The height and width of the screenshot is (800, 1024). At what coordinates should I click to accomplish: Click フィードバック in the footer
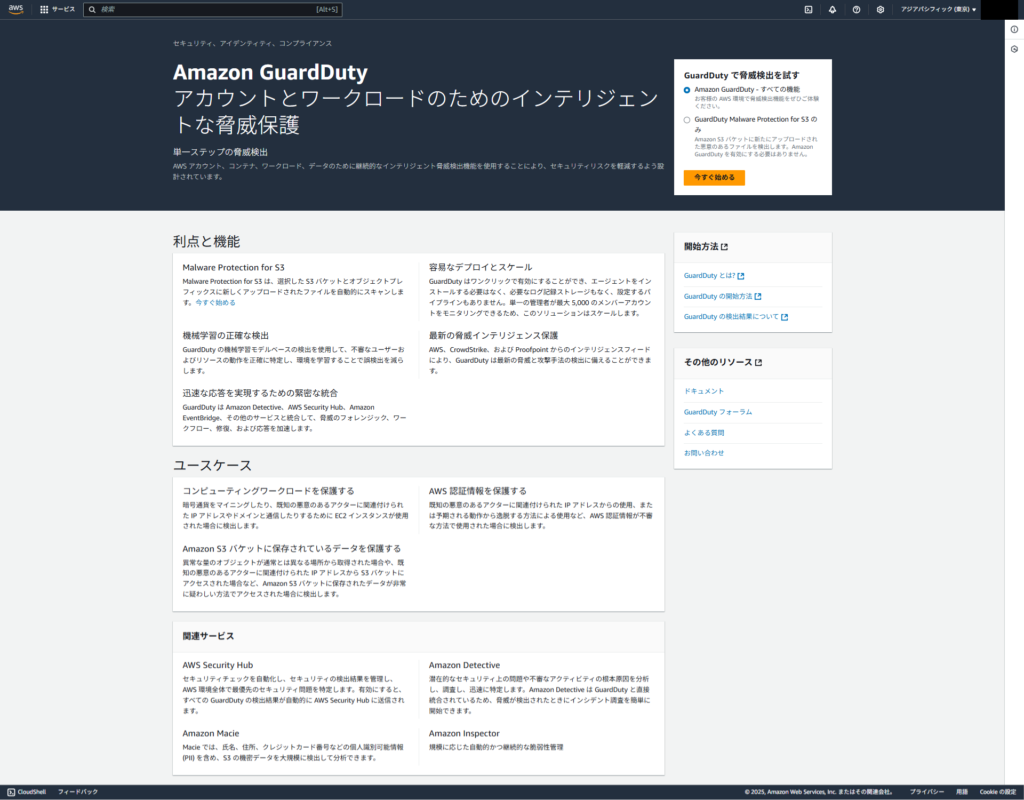tap(78, 792)
